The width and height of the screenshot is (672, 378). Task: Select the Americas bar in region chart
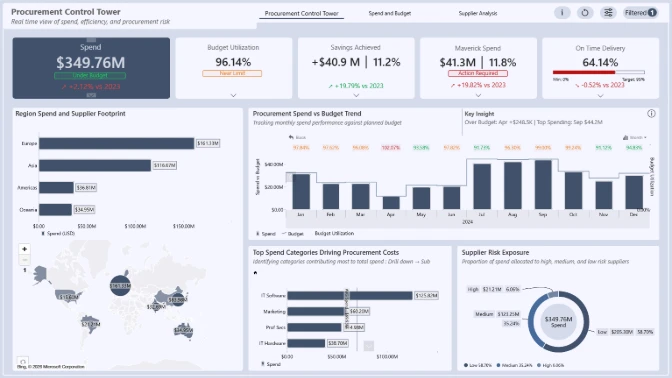tap(56, 187)
